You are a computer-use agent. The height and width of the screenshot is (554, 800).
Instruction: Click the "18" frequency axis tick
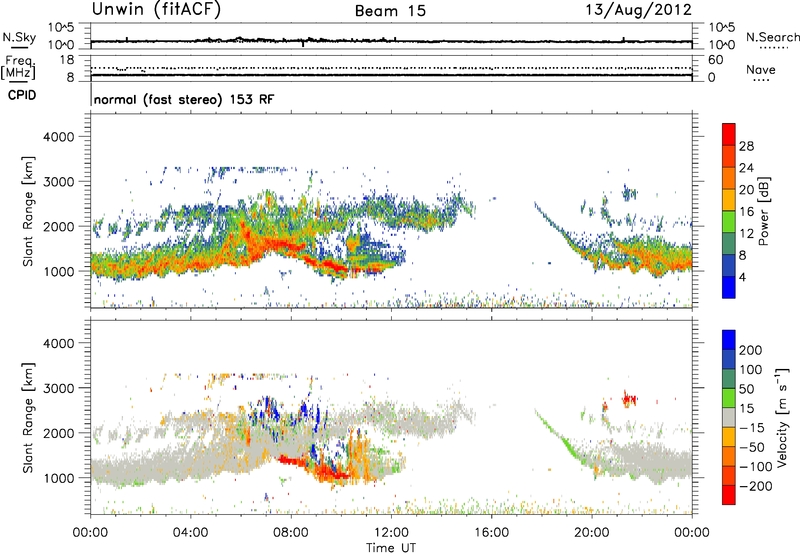pos(67,60)
